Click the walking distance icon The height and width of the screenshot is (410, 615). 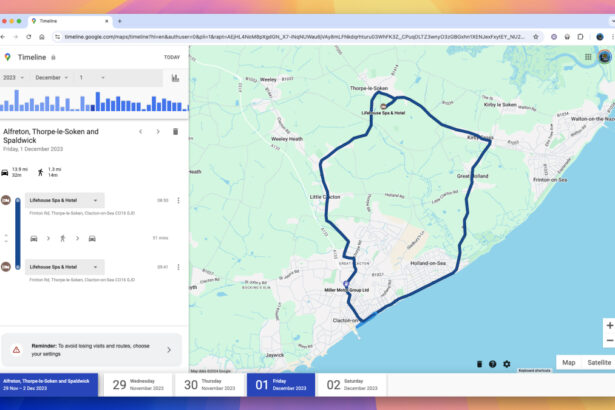tap(40, 172)
